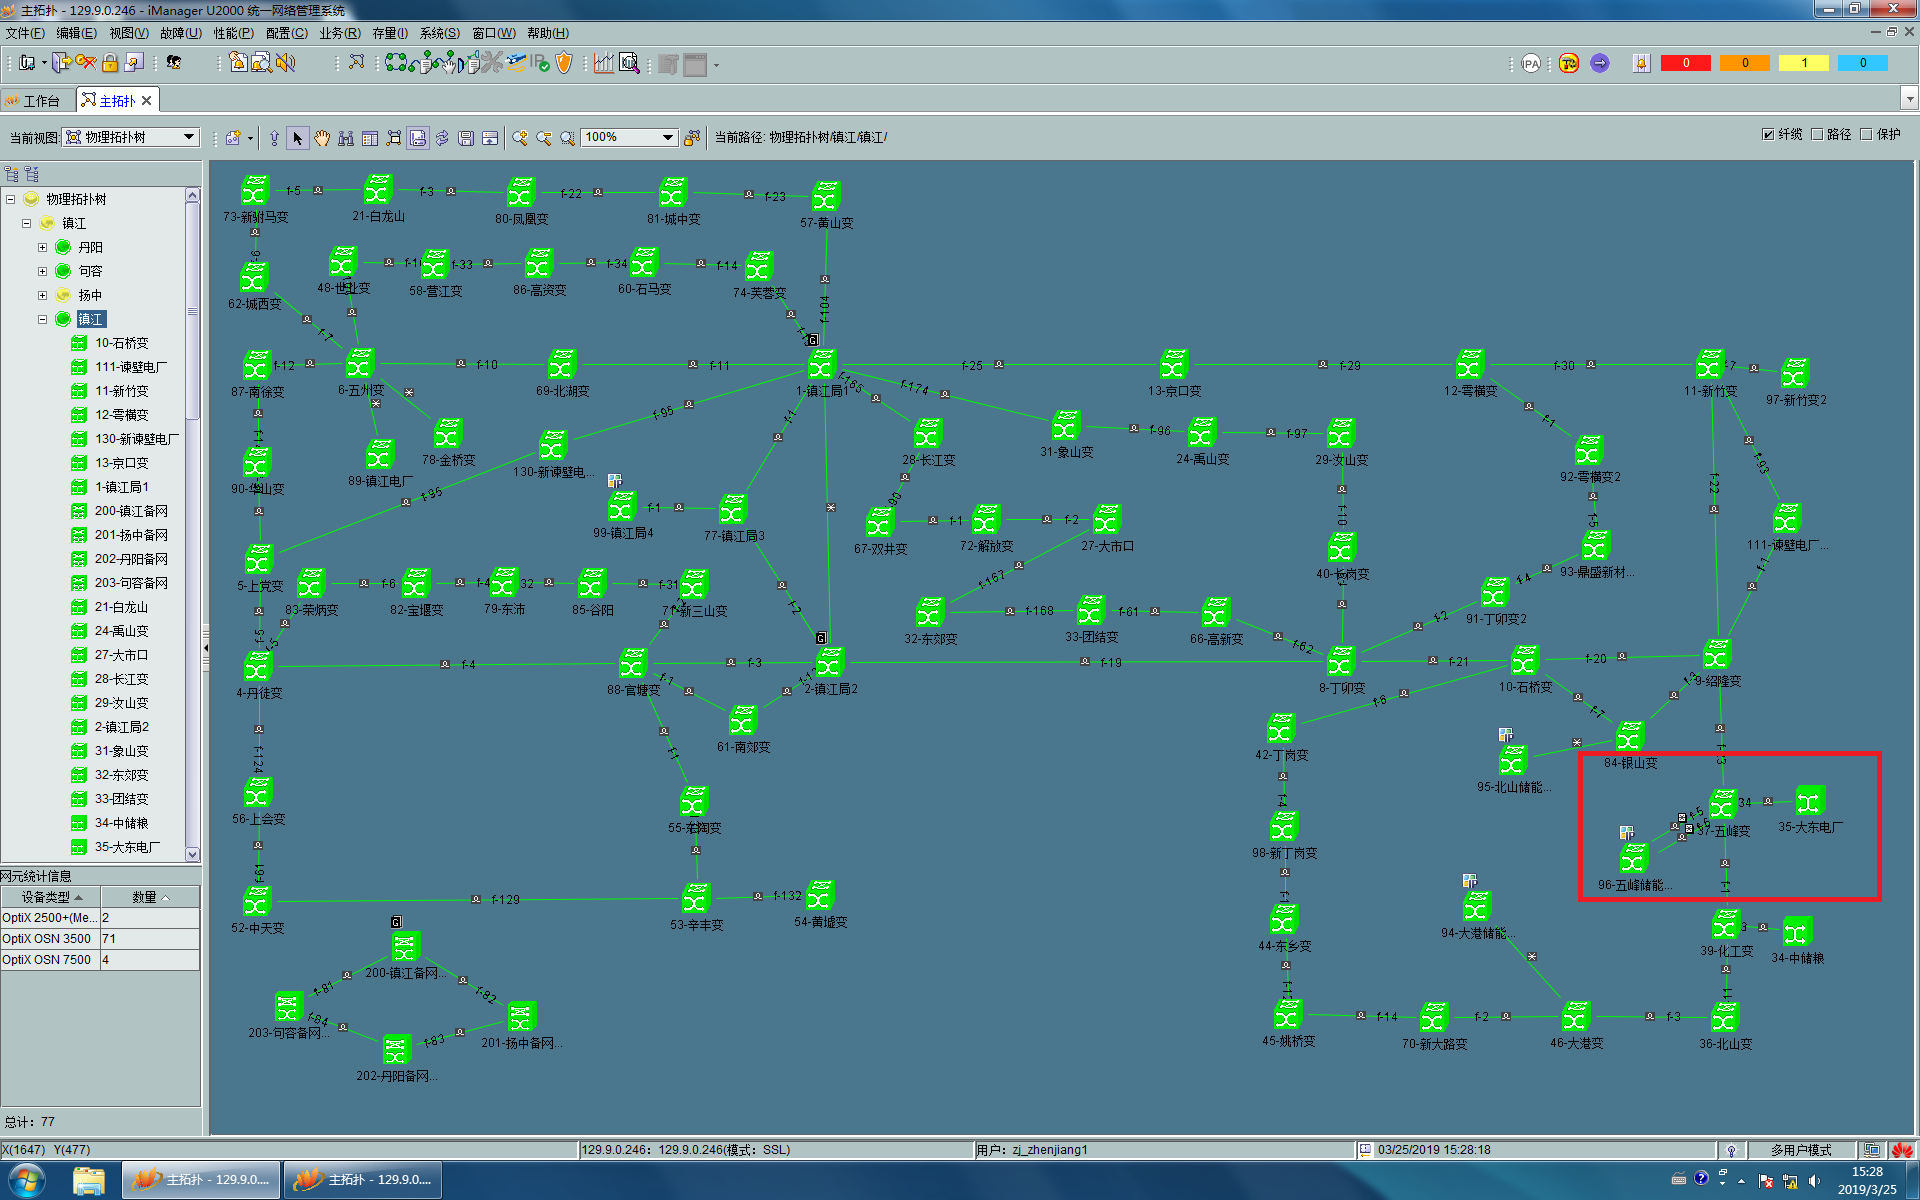Open the 配置(C) menu

pyautogui.click(x=286, y=33)
